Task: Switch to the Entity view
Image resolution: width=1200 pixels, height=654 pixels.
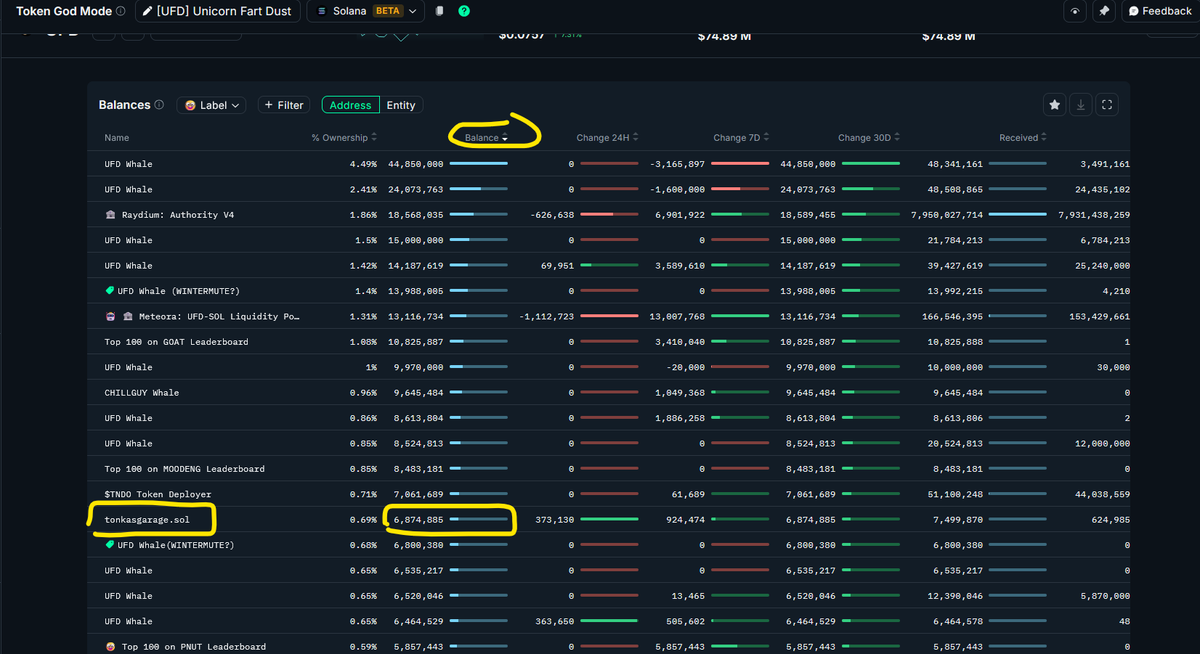Action: click(x=401, y=105)
